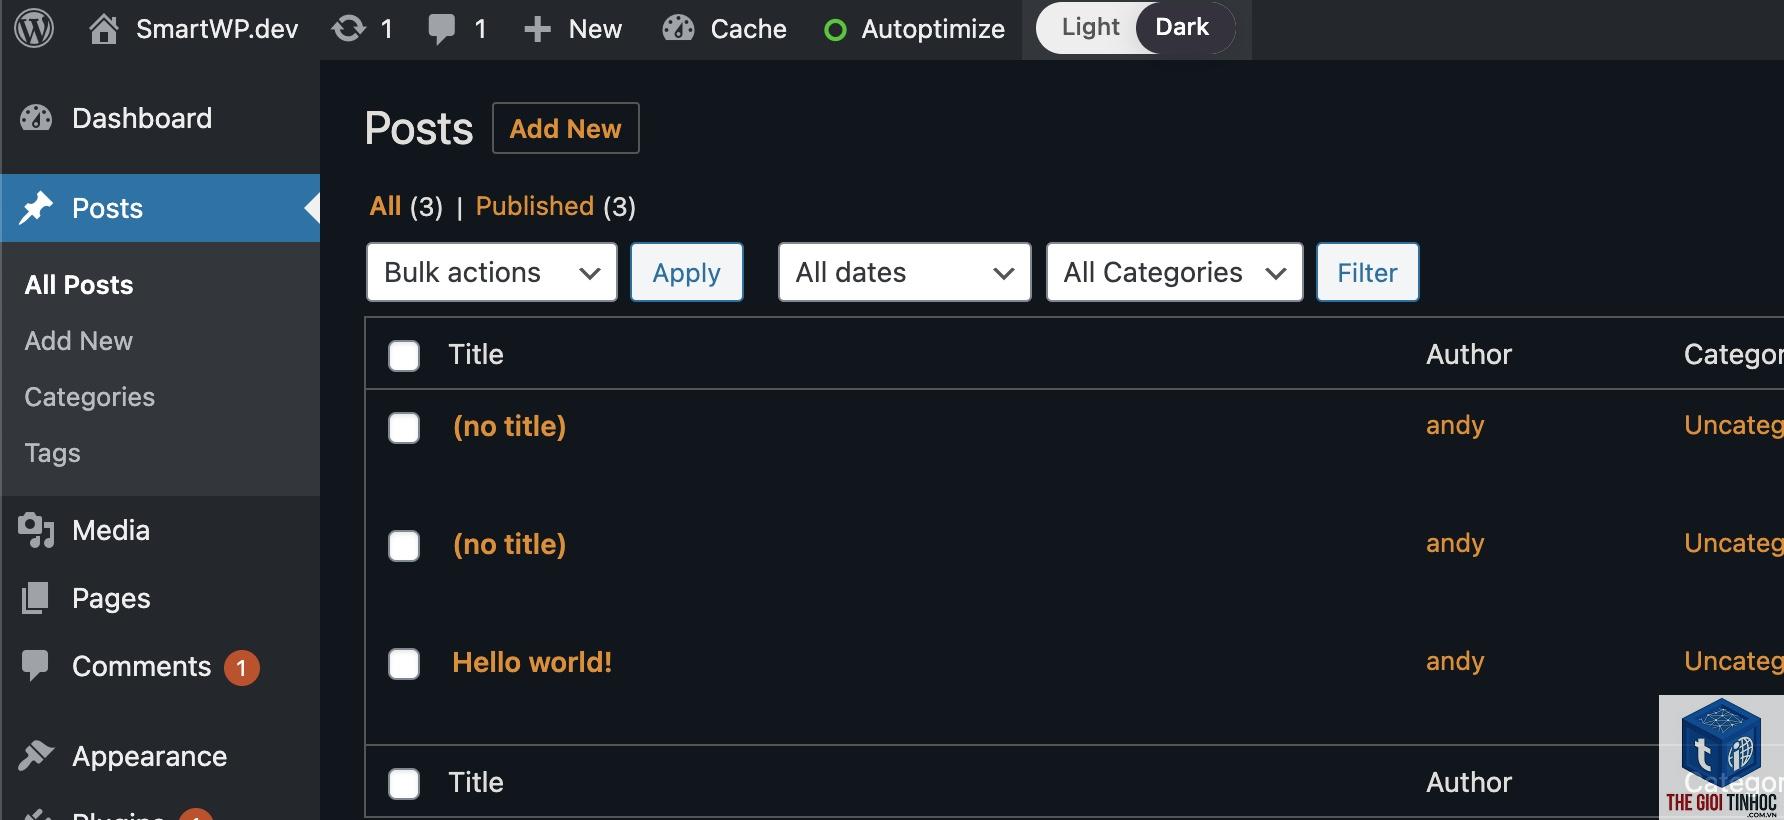The width and height of the screenshot is (1784, 820).
Task: Click the Media icon in the sidebar
Action: click(36, 530)
